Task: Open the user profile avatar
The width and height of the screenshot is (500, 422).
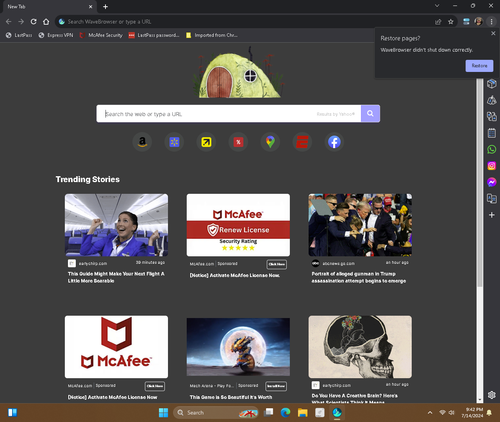Action: point(479,22)
